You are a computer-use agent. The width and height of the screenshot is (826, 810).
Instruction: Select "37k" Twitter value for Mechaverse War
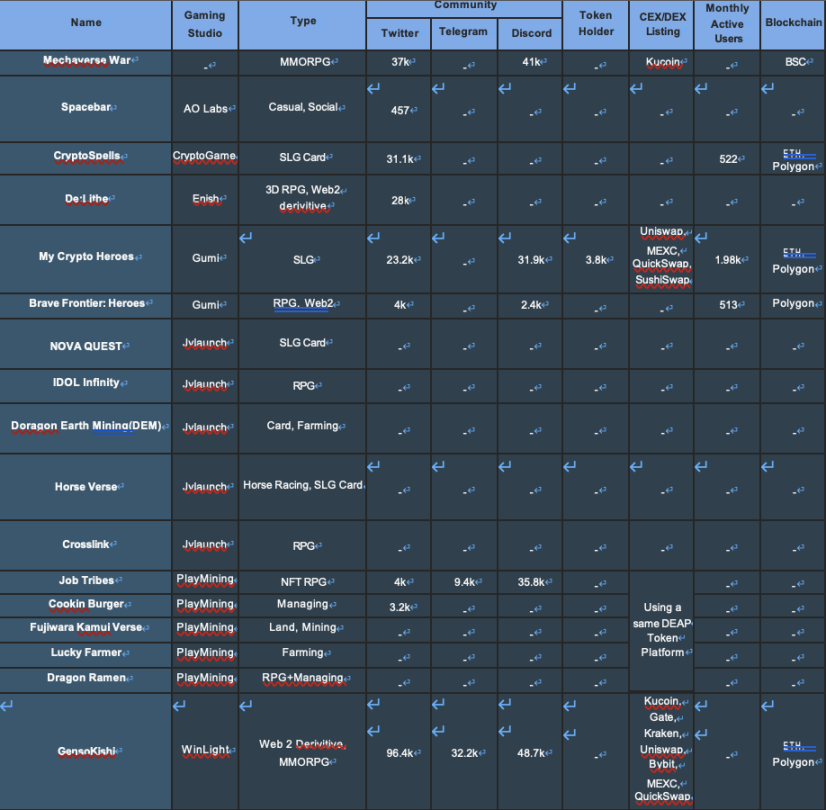tap(401, 62)
